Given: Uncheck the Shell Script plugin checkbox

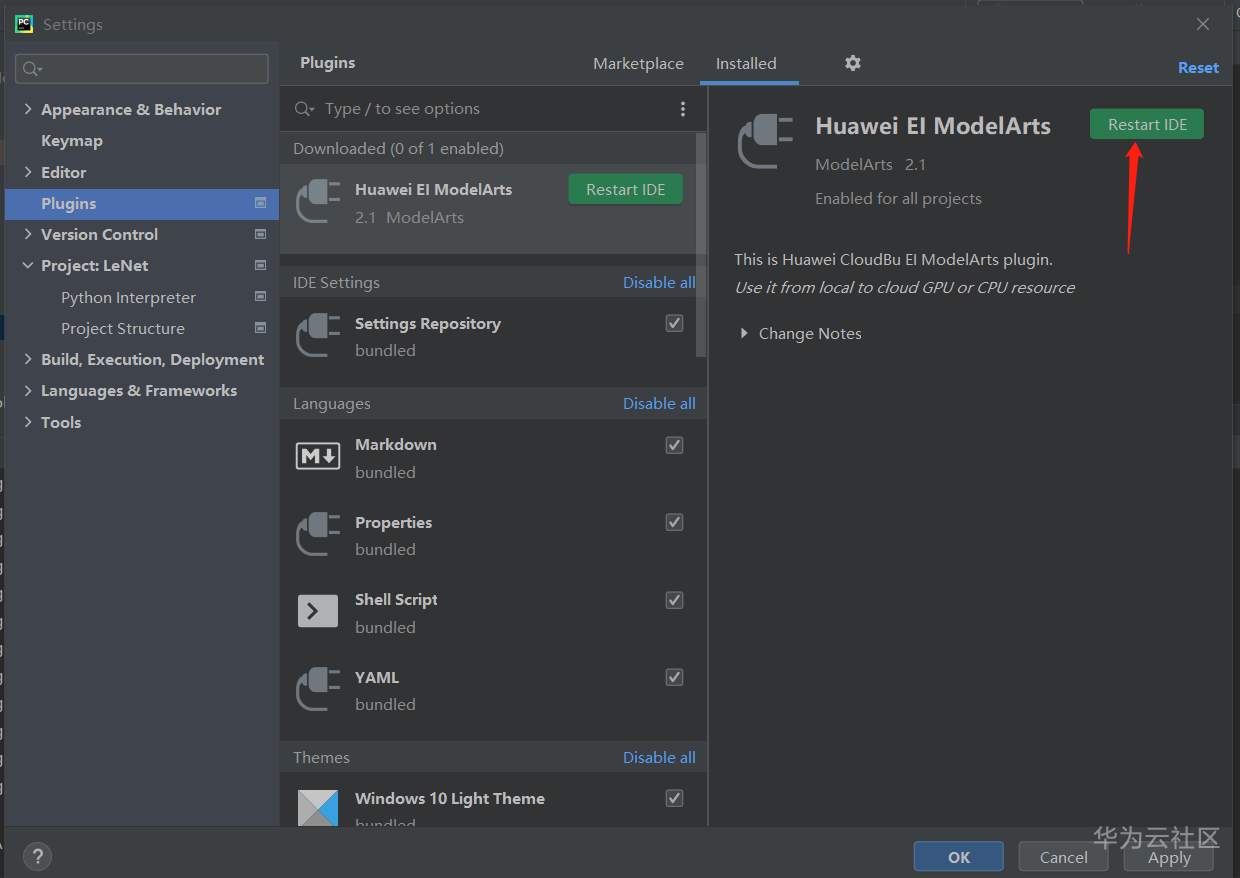Looking at the screenshot, I should (675, 600).
